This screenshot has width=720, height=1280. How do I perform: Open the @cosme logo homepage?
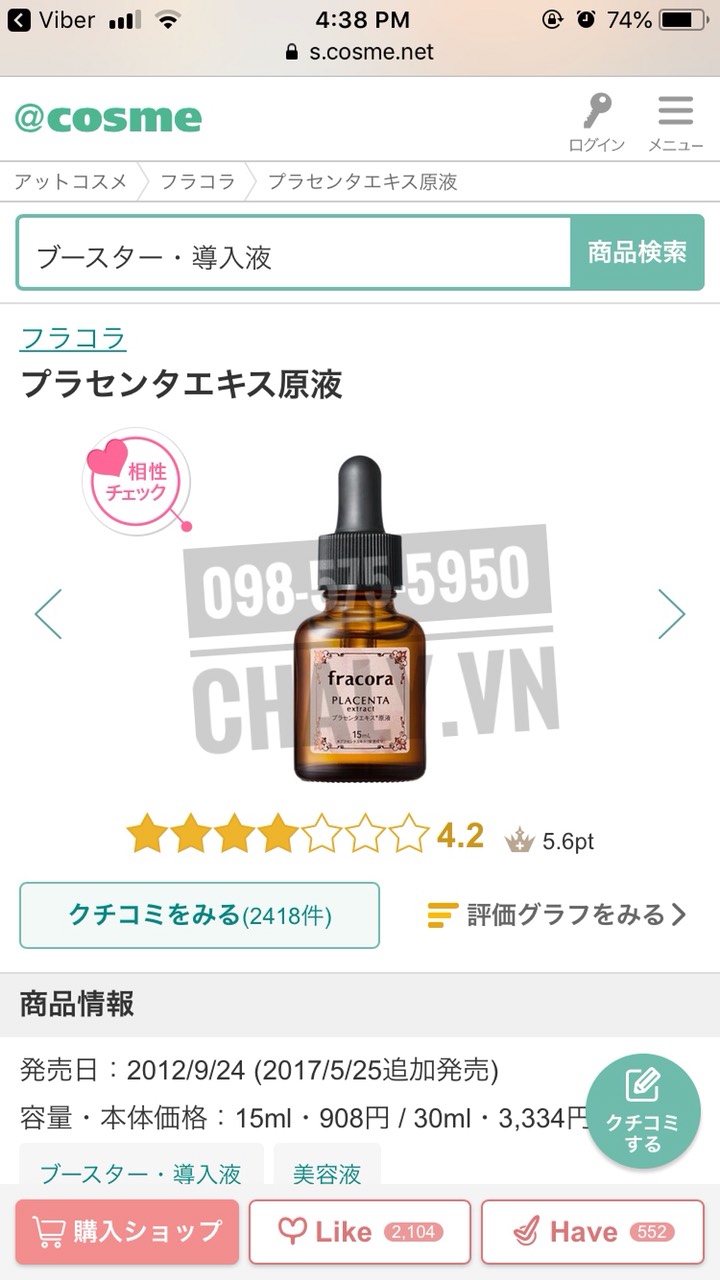pyautogui.click(x=108, y=118)
